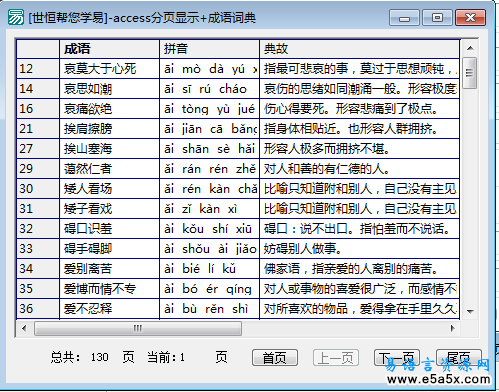Screen dimensions: 499x392
Task: Click the left arrow of horizontal scrollbar
Action: [24, 329]
